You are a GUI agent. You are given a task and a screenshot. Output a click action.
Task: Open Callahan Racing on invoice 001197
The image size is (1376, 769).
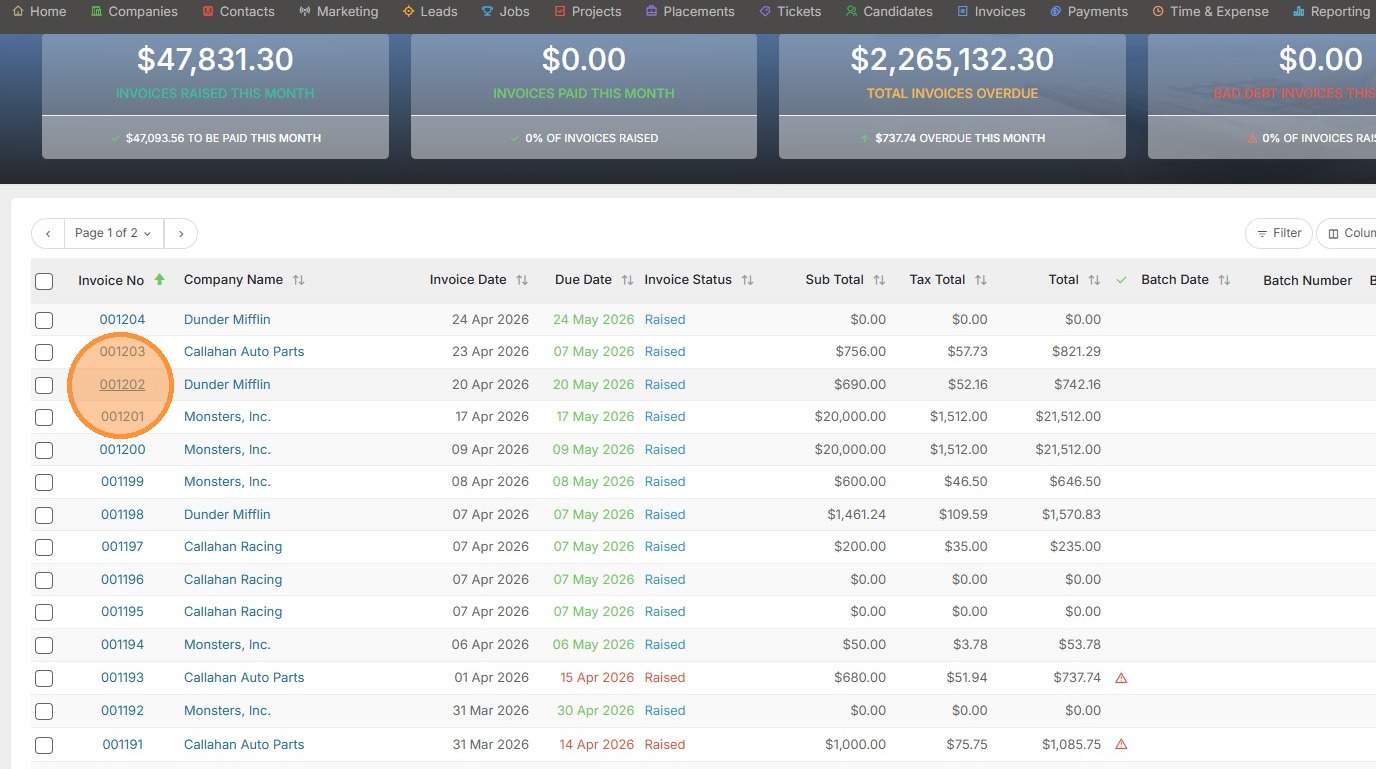pyautogui.click(x=233, y=547)
